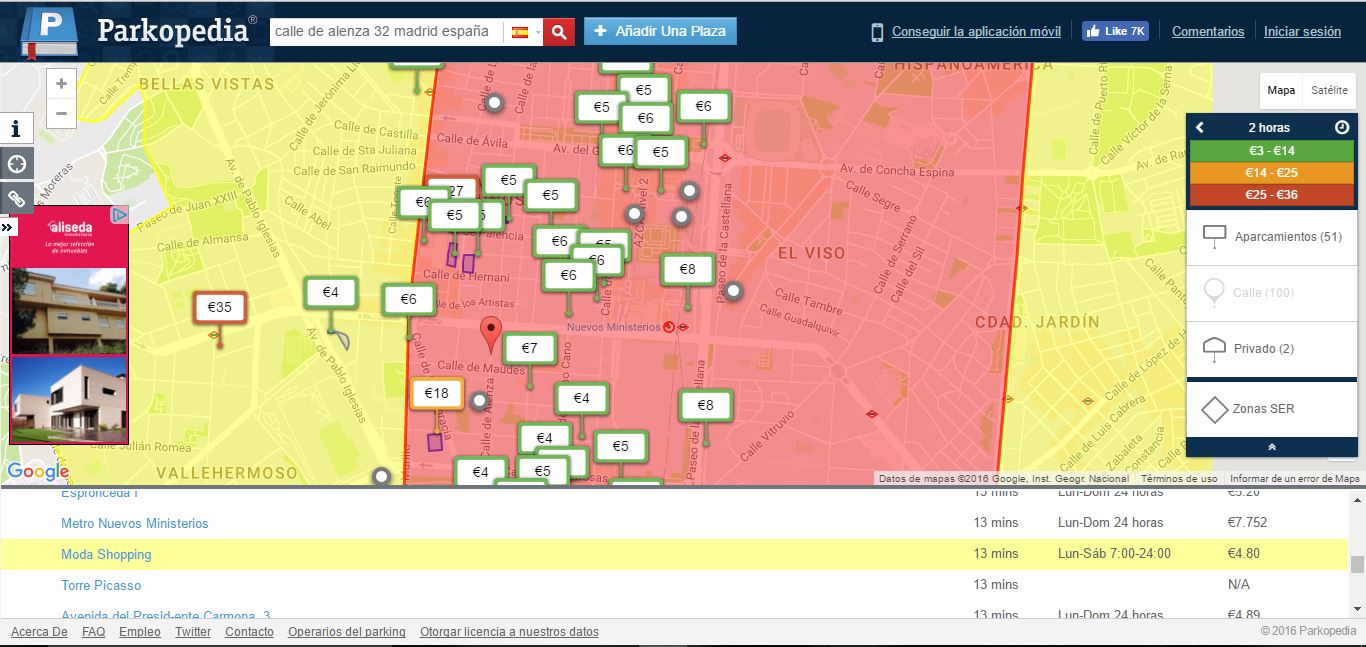Open the info panel icon
The width and height of the screenshot is (1366, 647).
click(x=16, y=128)
